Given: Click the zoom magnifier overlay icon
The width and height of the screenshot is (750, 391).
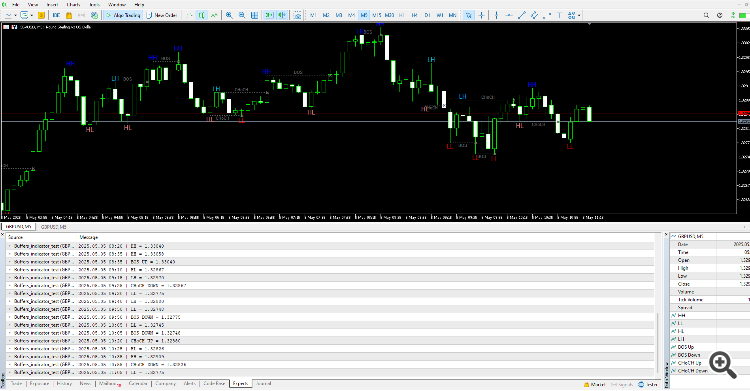Looking at the screenshot, I should (723, 365).
